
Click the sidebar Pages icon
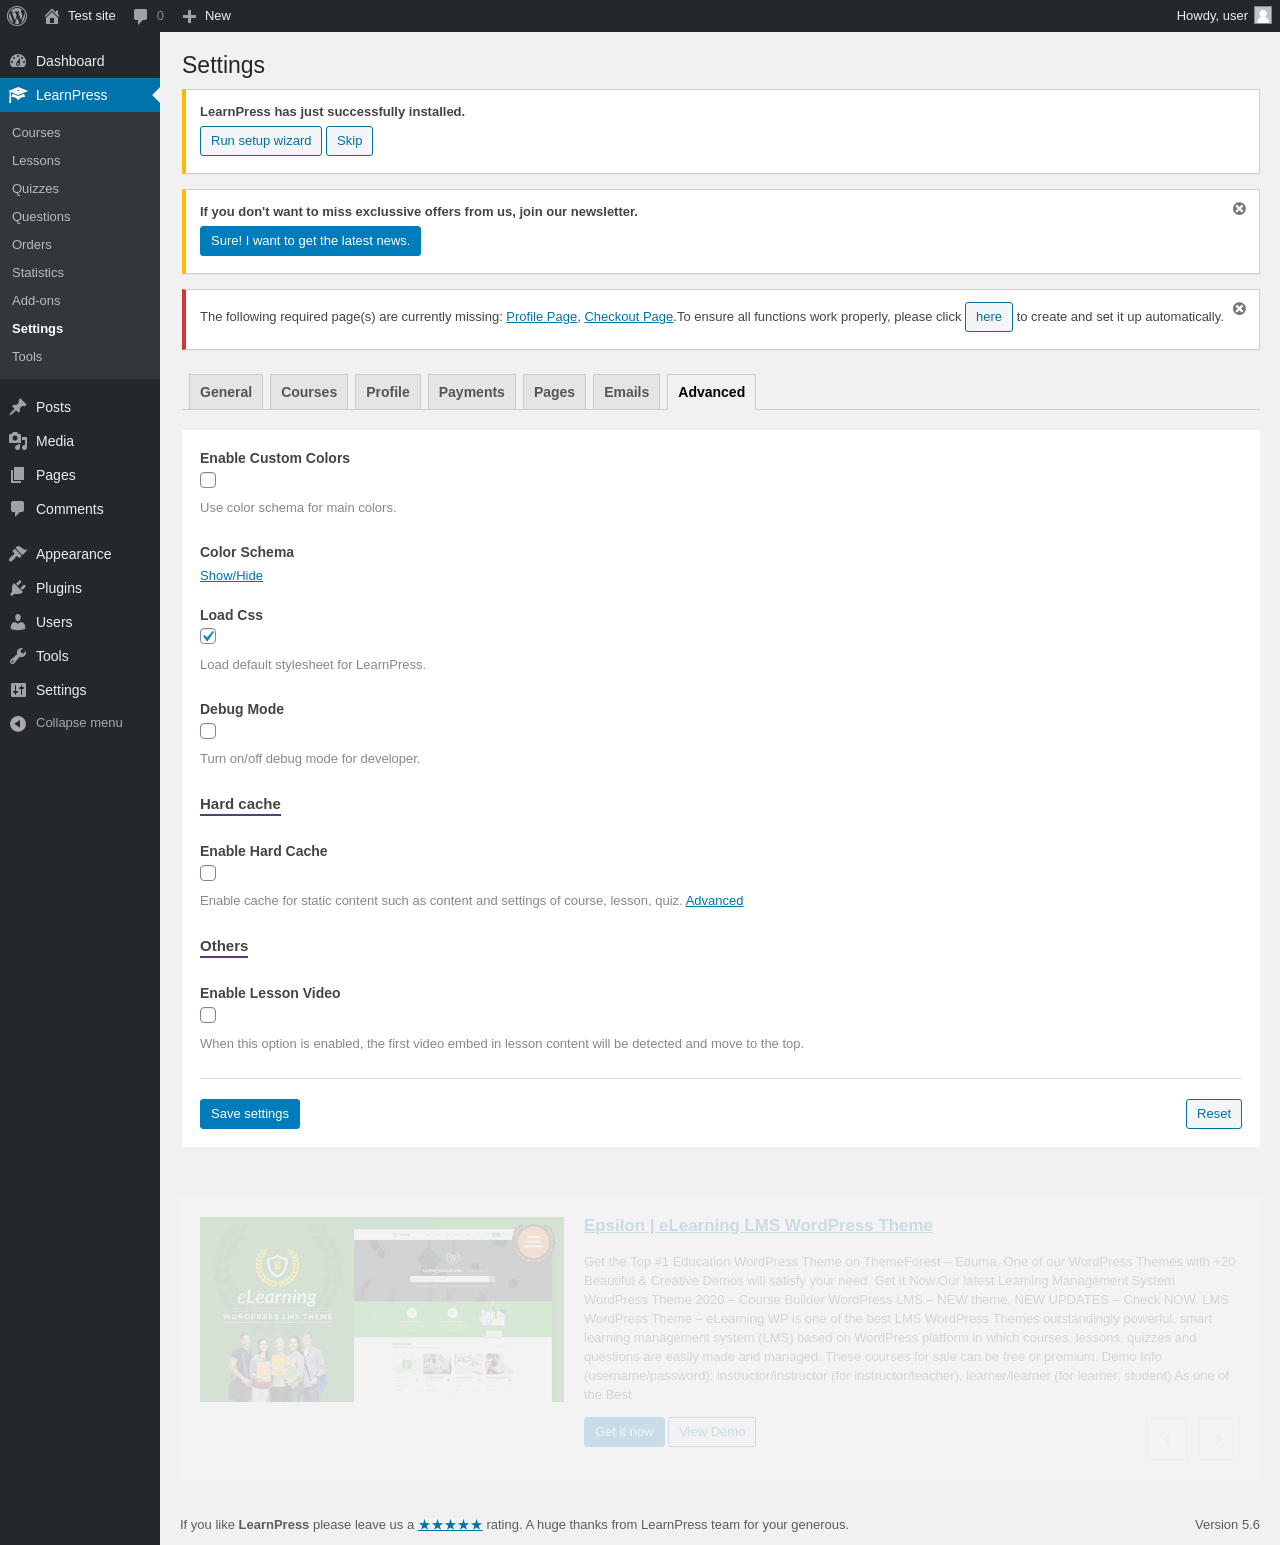tap(18, 475)
